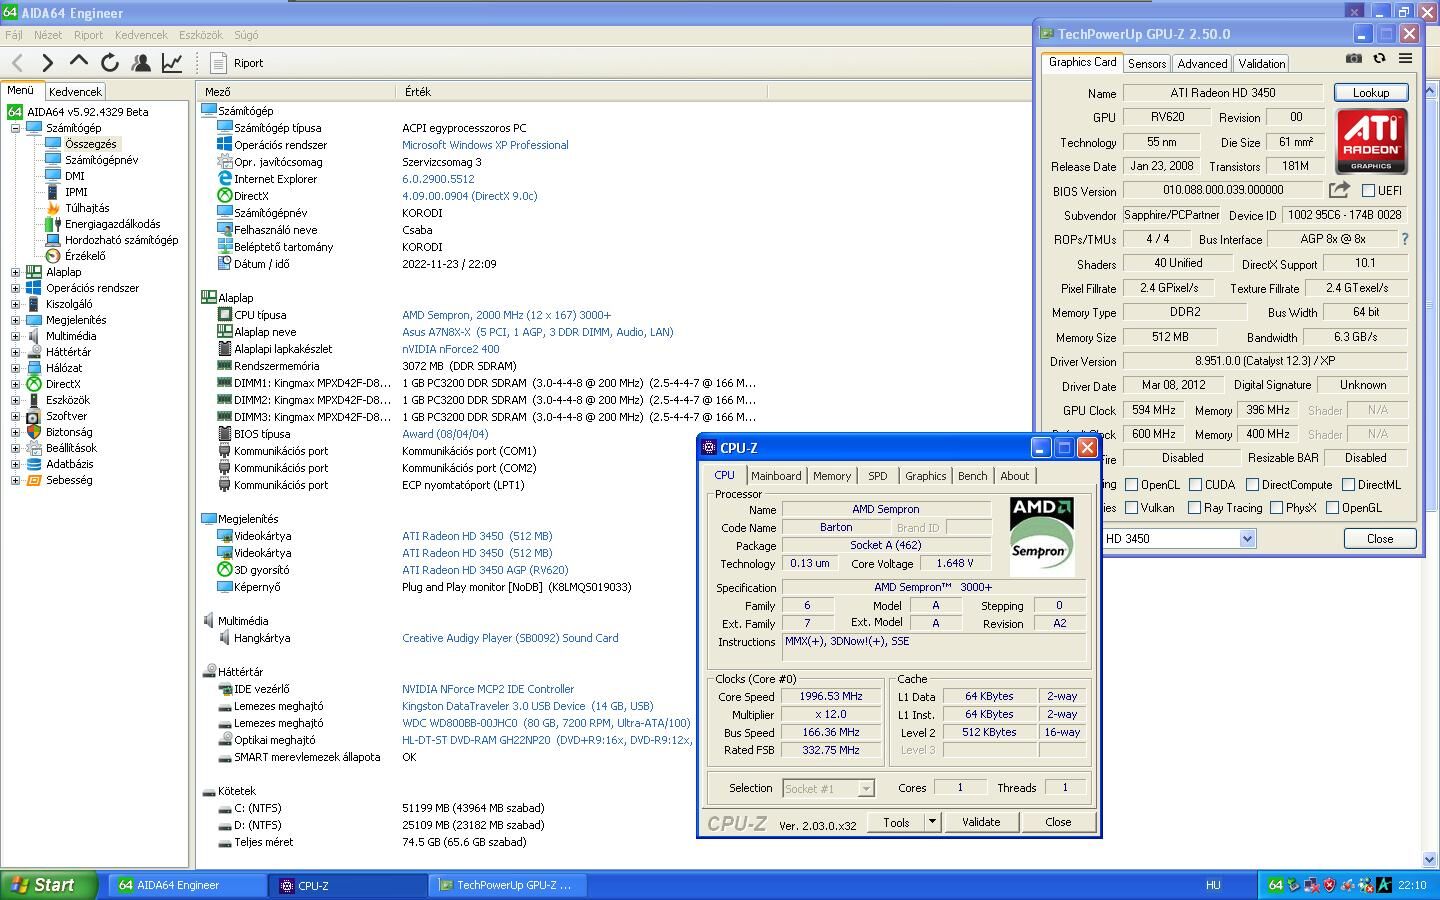Toggle the DirectML checkbox
Image resolution: width=1440 pixels, height=900 pixels.
point(1348,485)
